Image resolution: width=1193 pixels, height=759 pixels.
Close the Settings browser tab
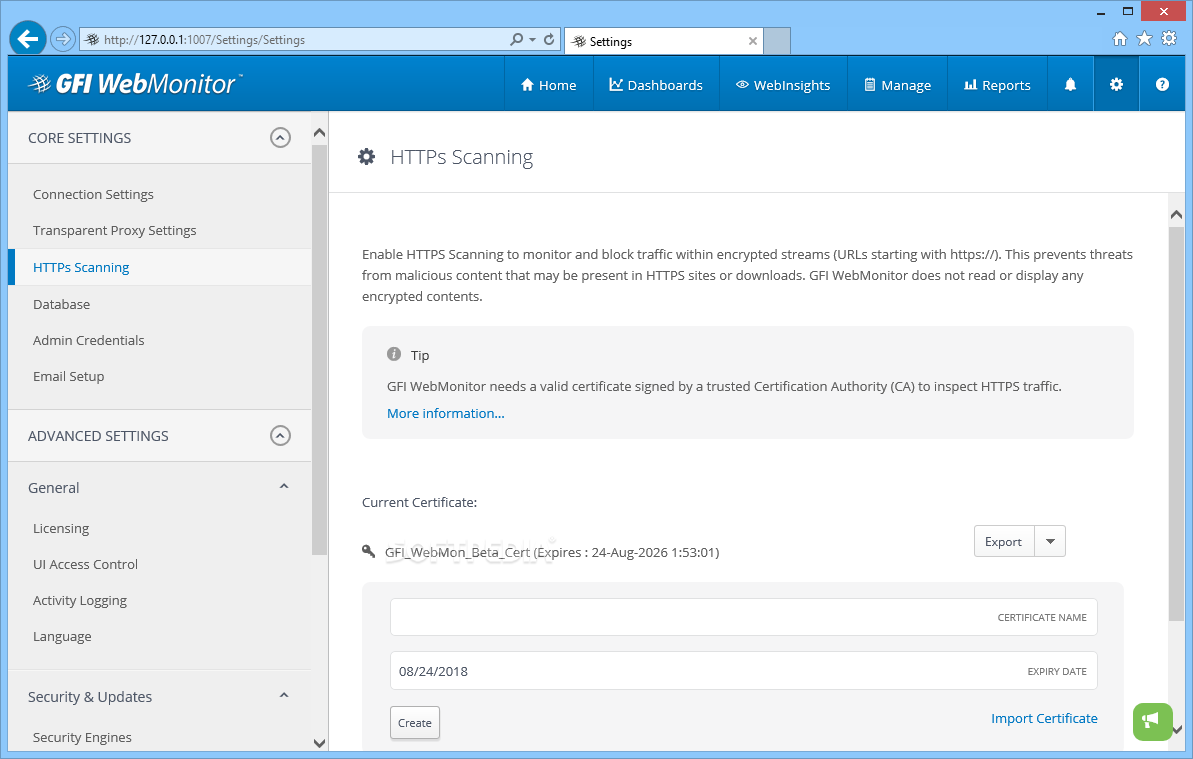pos(752,41)
